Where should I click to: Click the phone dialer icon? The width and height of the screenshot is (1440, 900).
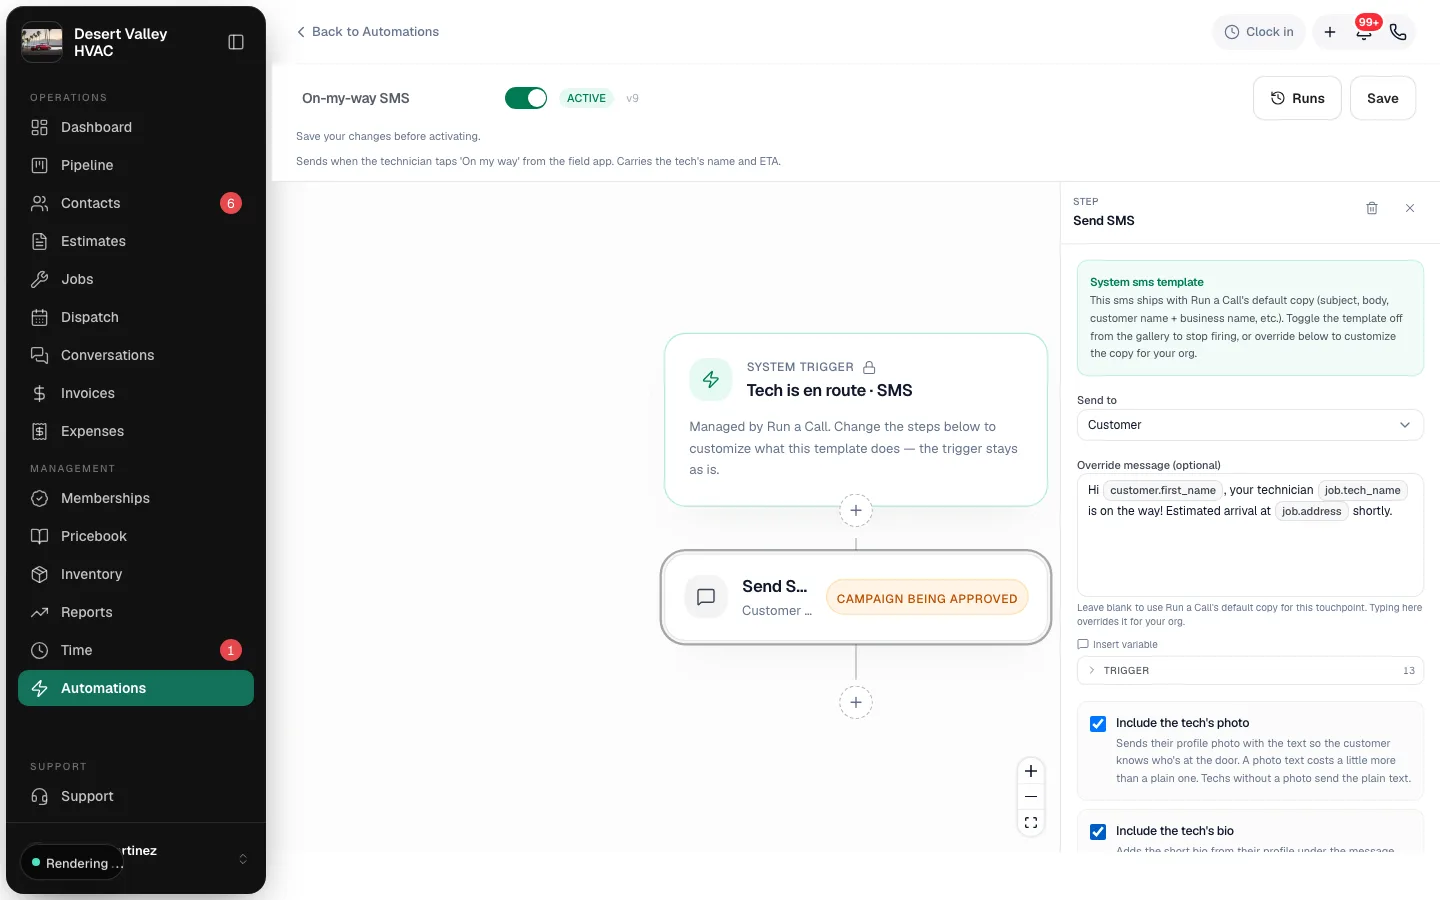click(x=1398, y=32)
